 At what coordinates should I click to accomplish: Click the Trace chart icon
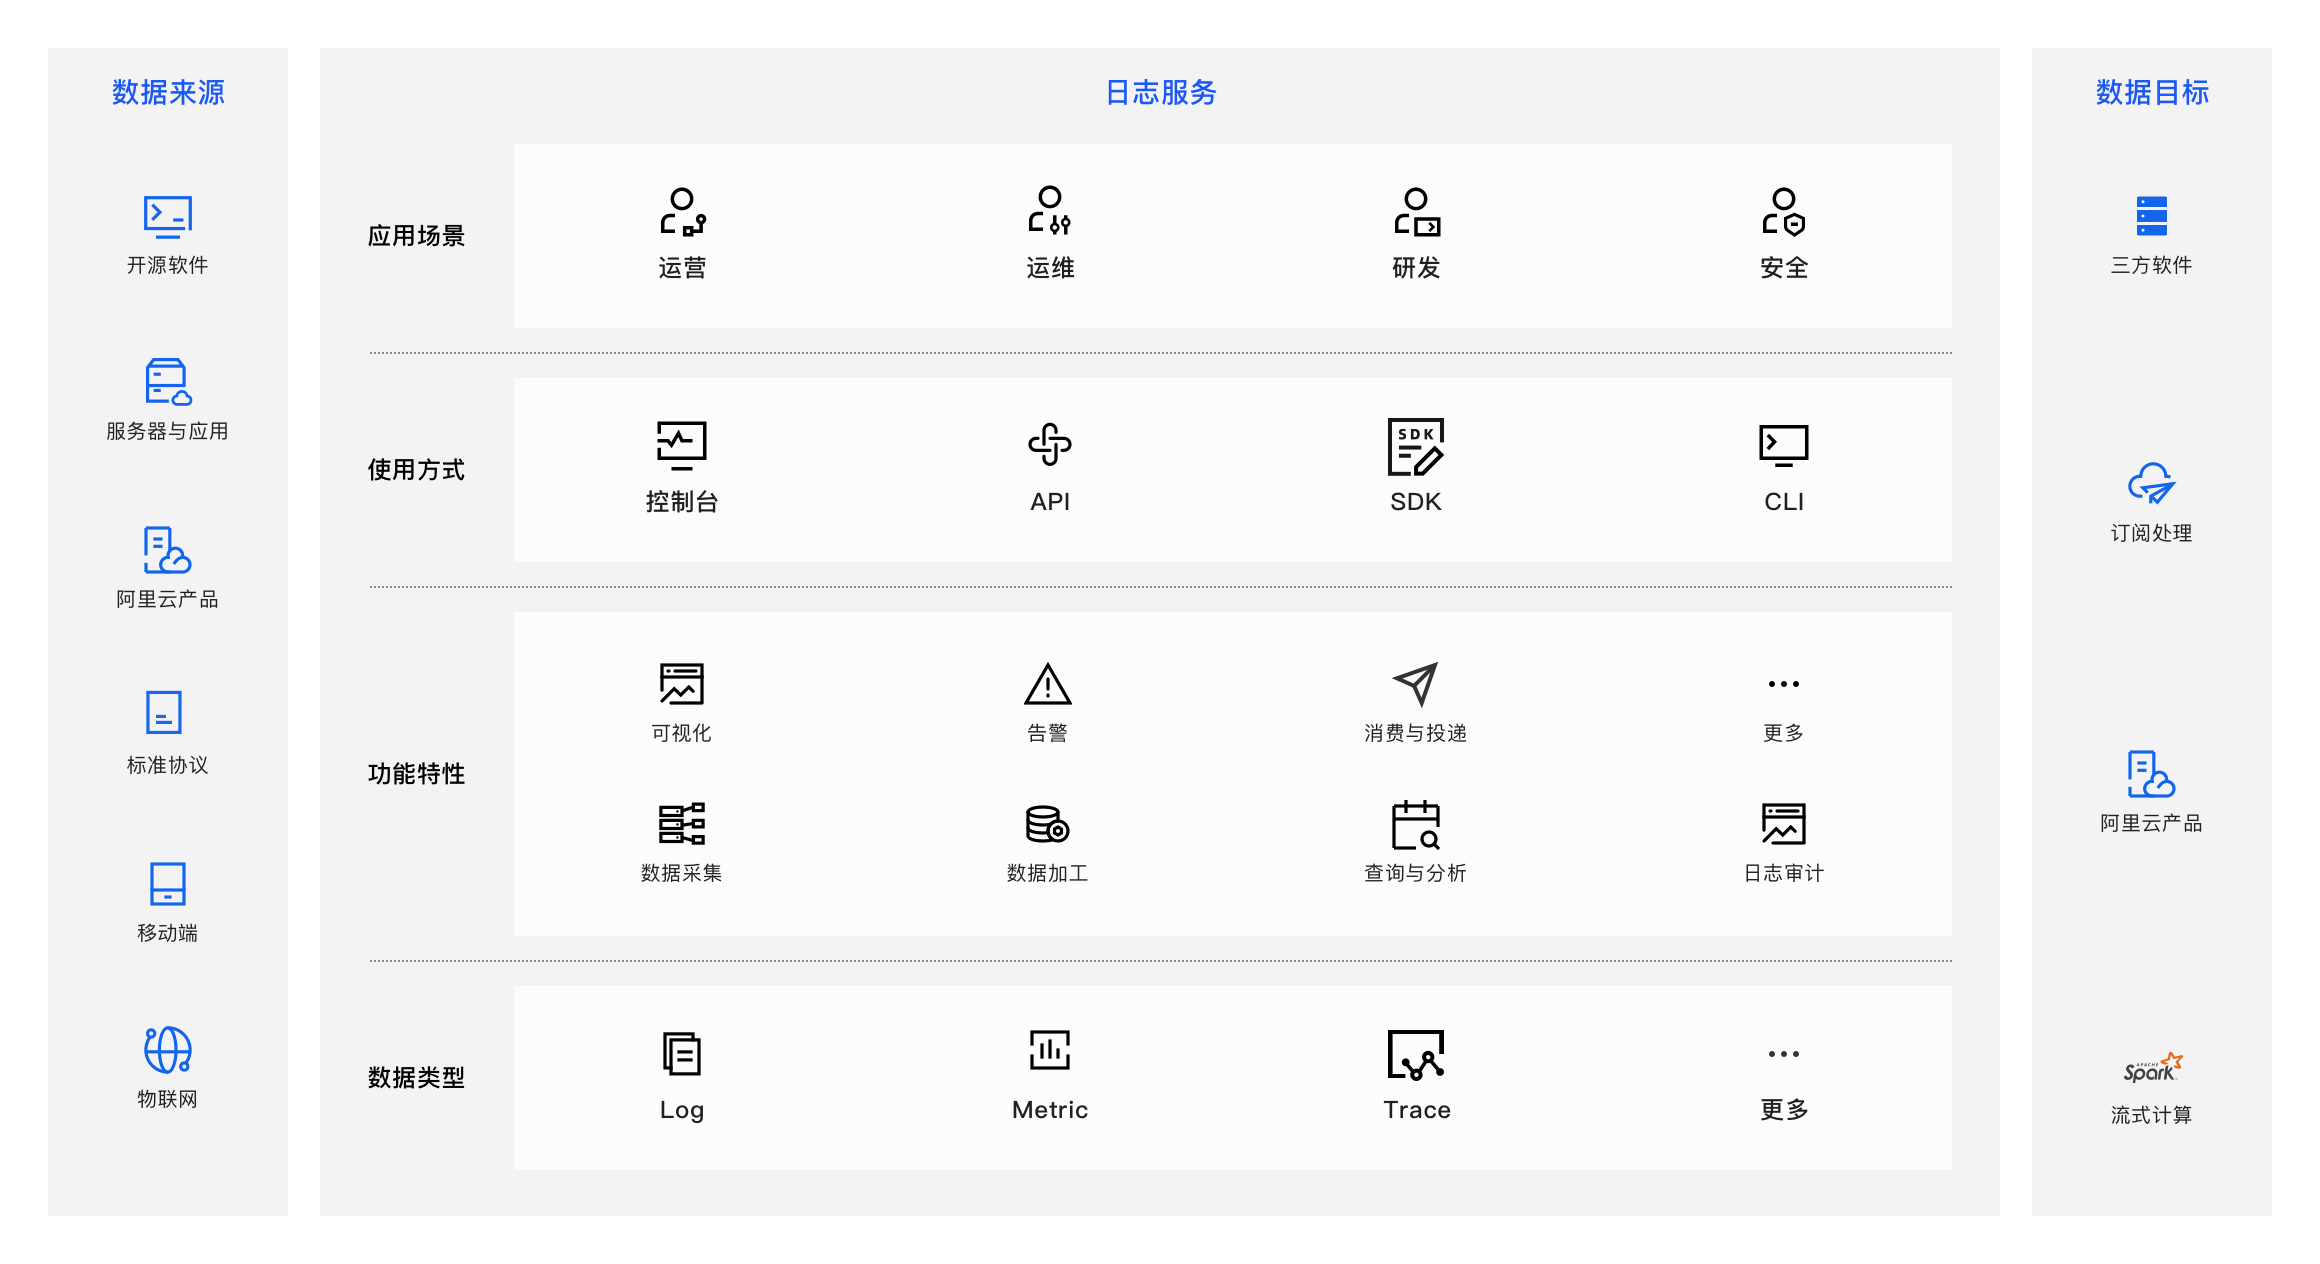pos(1415,1055)
